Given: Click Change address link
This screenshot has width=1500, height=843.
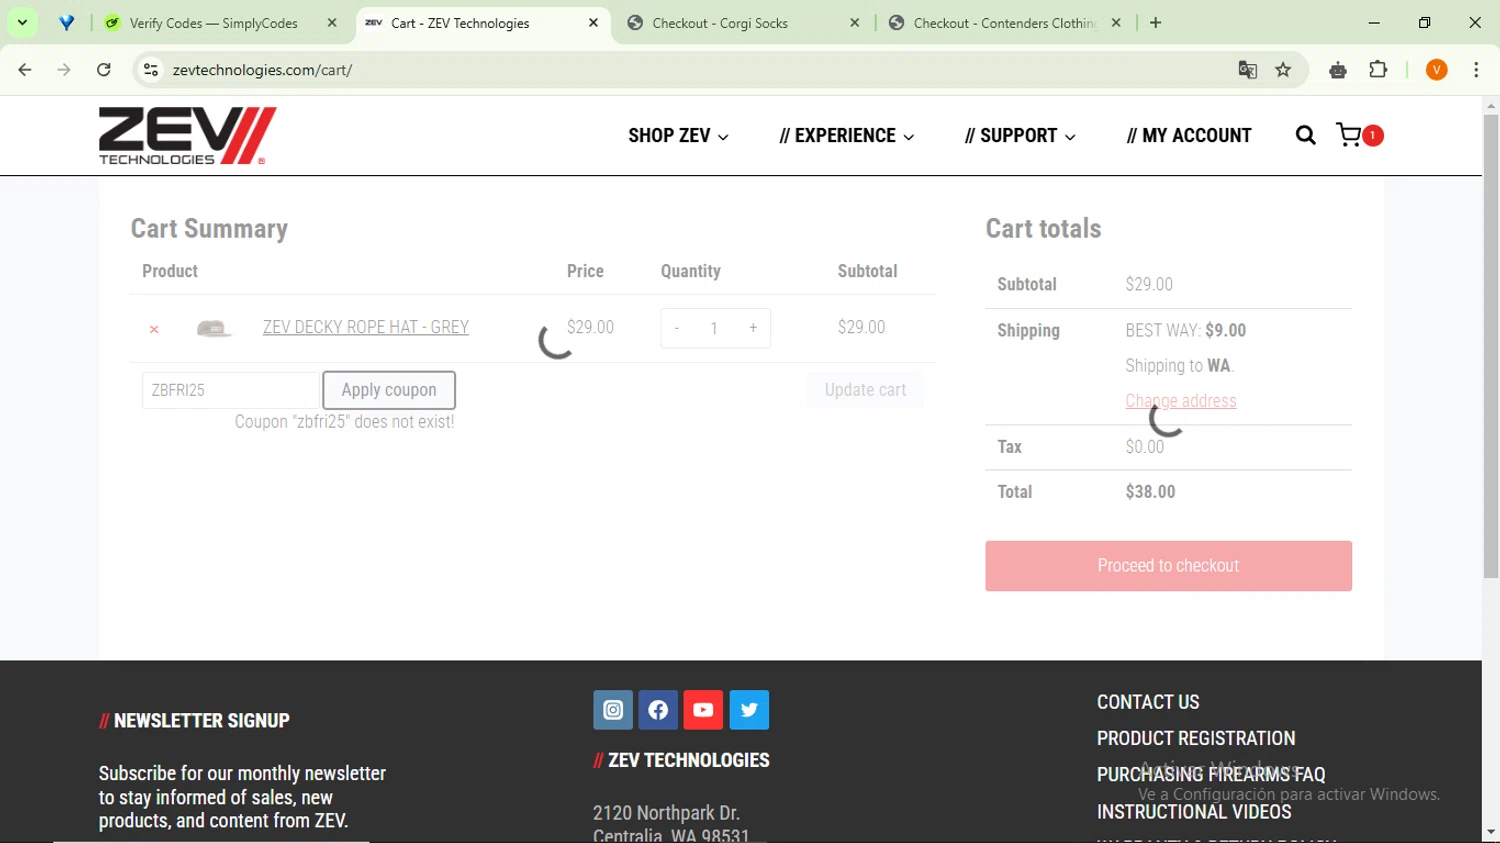Looking at the screenshot, I should (x=1181, y=401).
